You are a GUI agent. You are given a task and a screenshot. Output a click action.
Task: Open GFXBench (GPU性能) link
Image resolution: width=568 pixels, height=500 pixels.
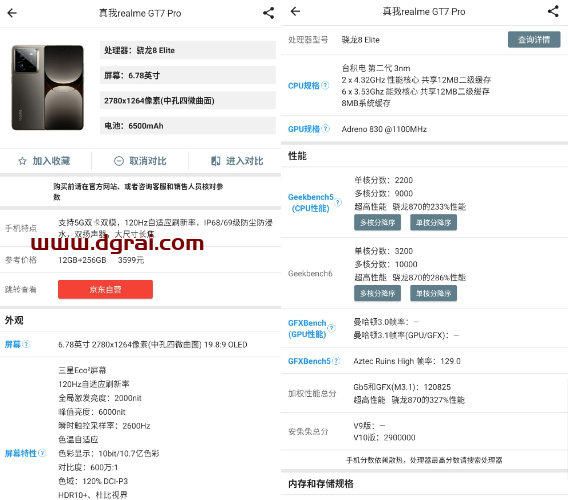point(307,328)
